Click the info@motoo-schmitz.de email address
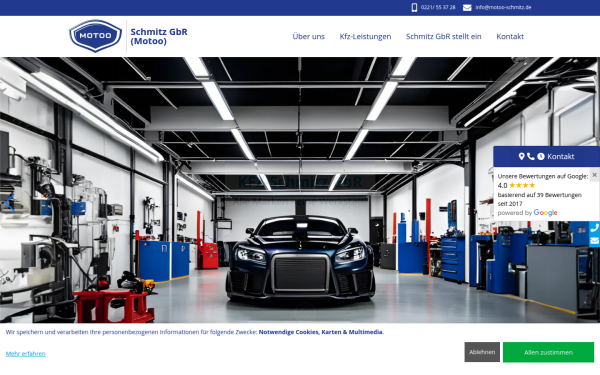This screenshot has width=600, height=375. [x=503, y=7]
